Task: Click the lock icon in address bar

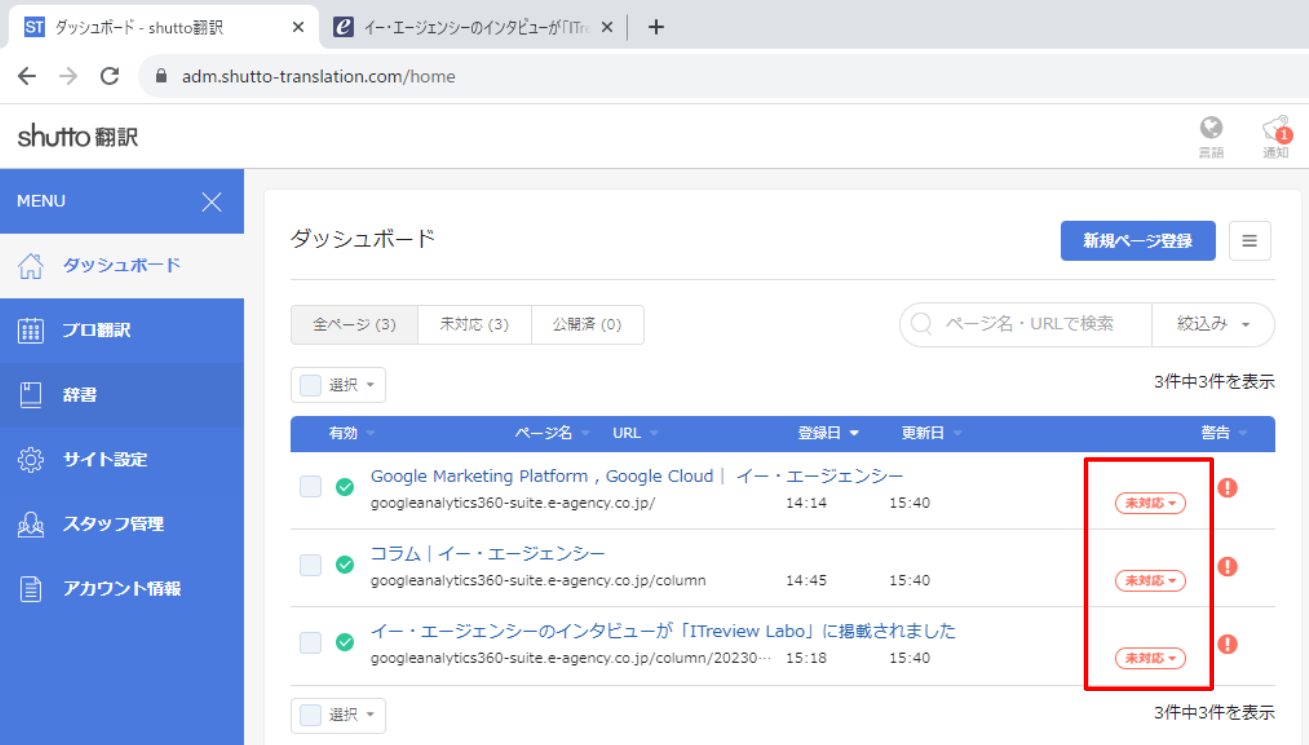Action: click(161, 76)
